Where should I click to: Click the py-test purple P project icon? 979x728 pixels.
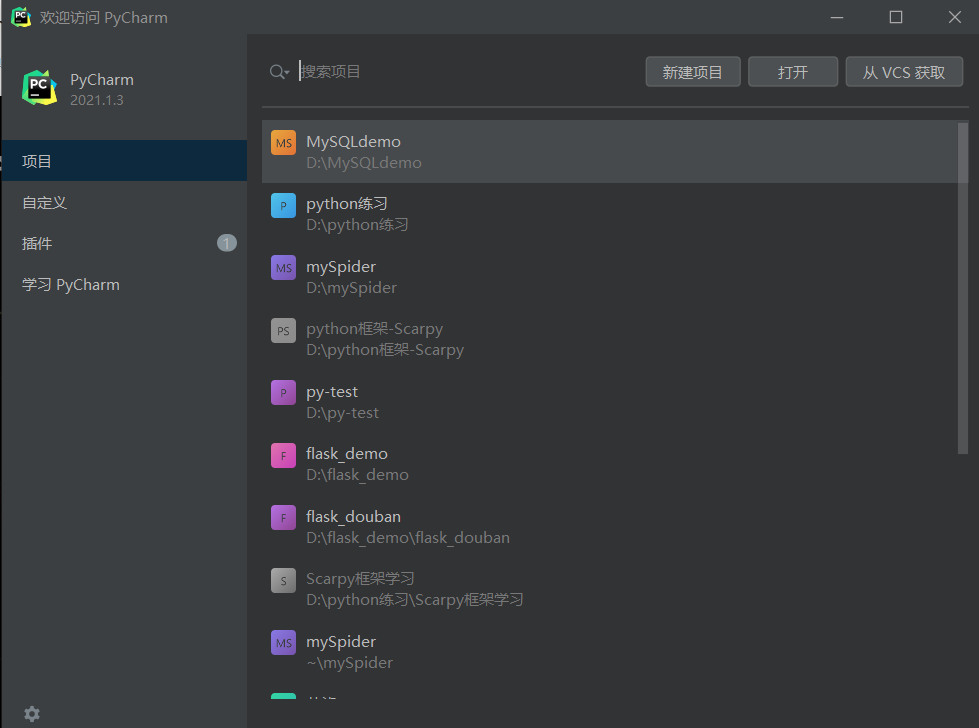tap(283, 393)
